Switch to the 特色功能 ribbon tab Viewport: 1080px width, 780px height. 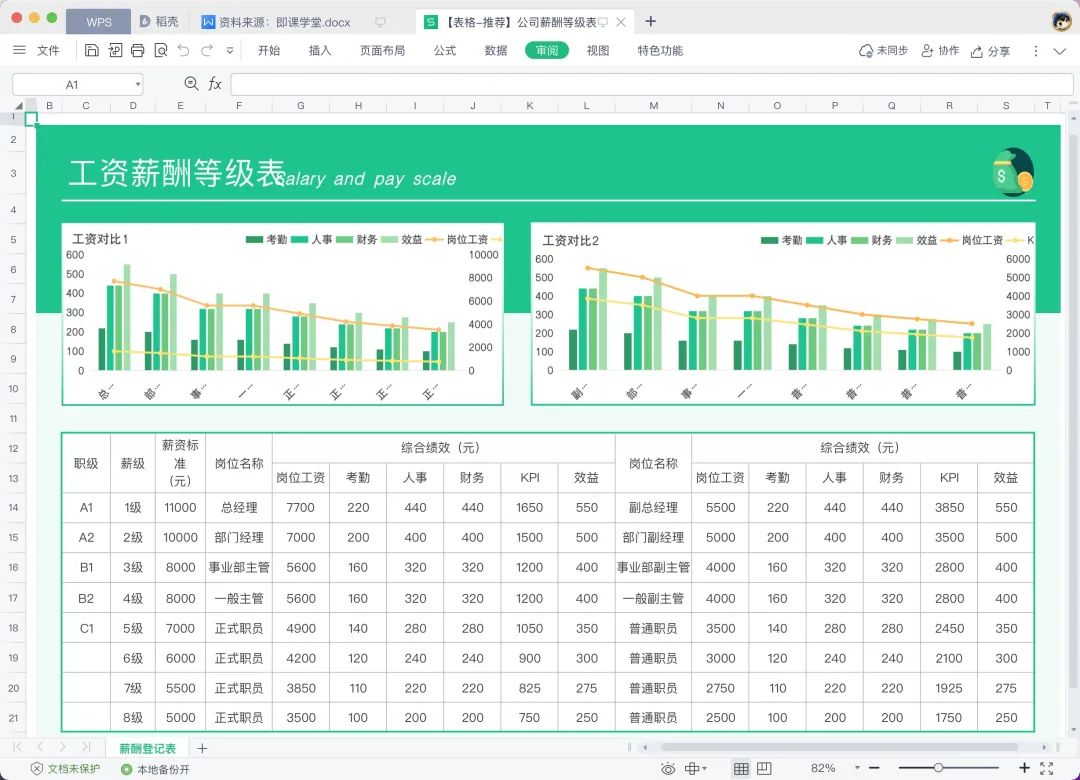660,50
